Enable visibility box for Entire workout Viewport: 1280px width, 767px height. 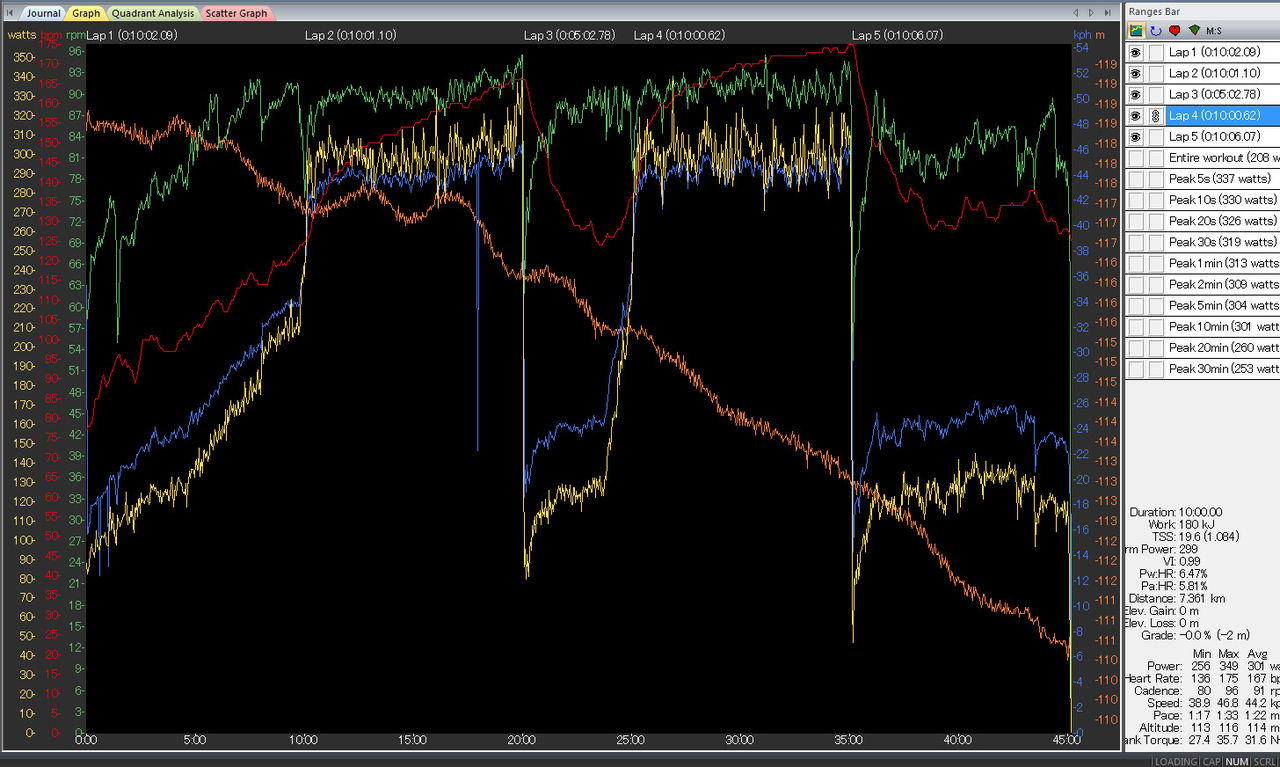1136,158
